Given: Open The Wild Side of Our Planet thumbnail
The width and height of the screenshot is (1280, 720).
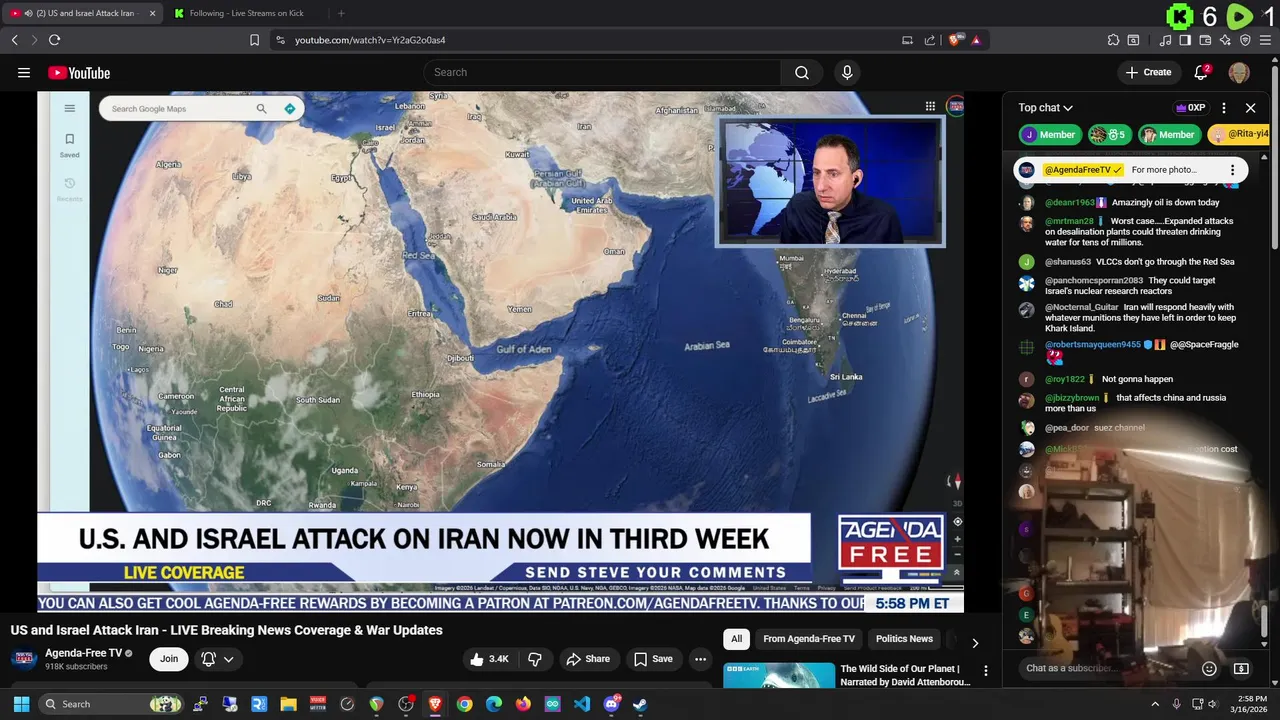Looking at the screenshot, I should (779, 675).
